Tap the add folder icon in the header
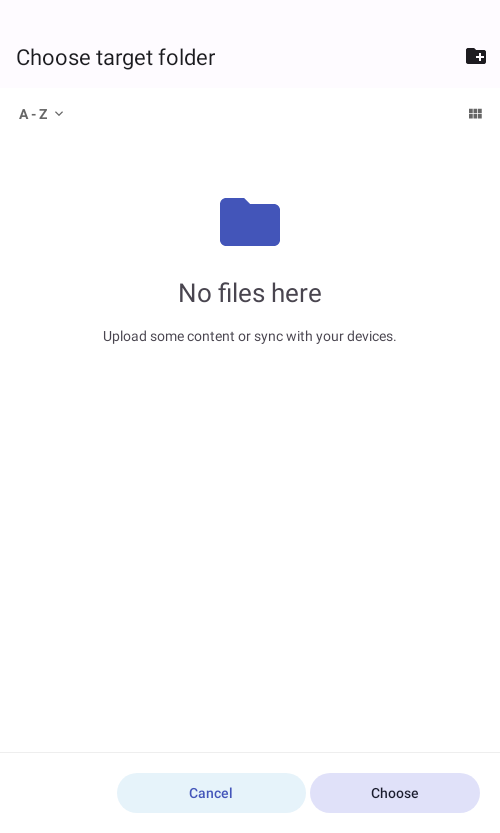Screen dimensions: 500x833 [x=476, y=56]
